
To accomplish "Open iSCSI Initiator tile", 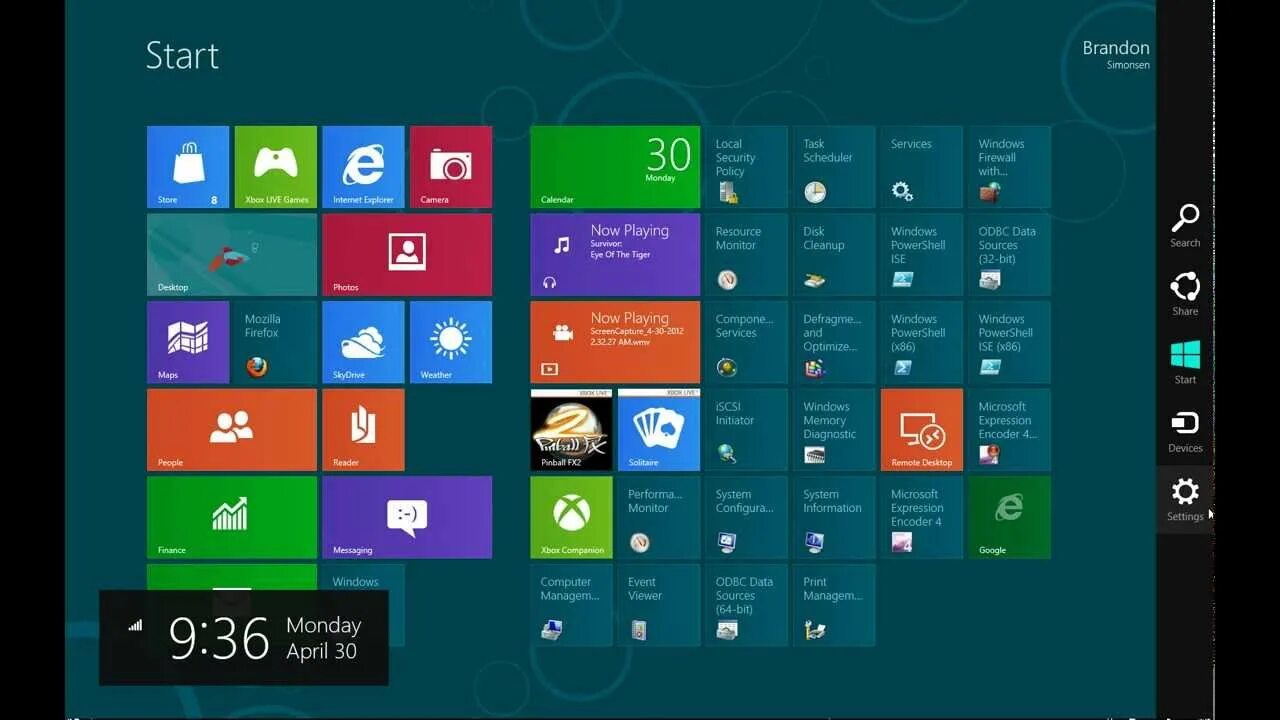I will coord(746,430).
